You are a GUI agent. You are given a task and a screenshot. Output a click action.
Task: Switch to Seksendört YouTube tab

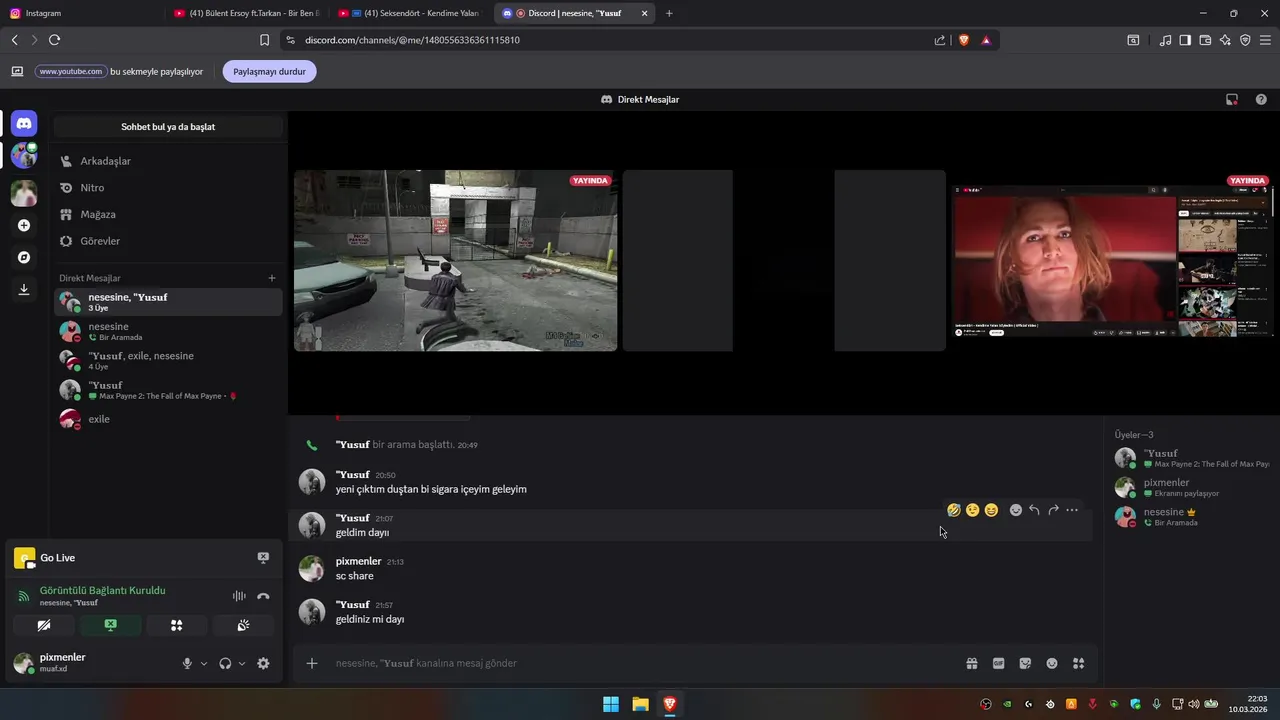[411, 13]
